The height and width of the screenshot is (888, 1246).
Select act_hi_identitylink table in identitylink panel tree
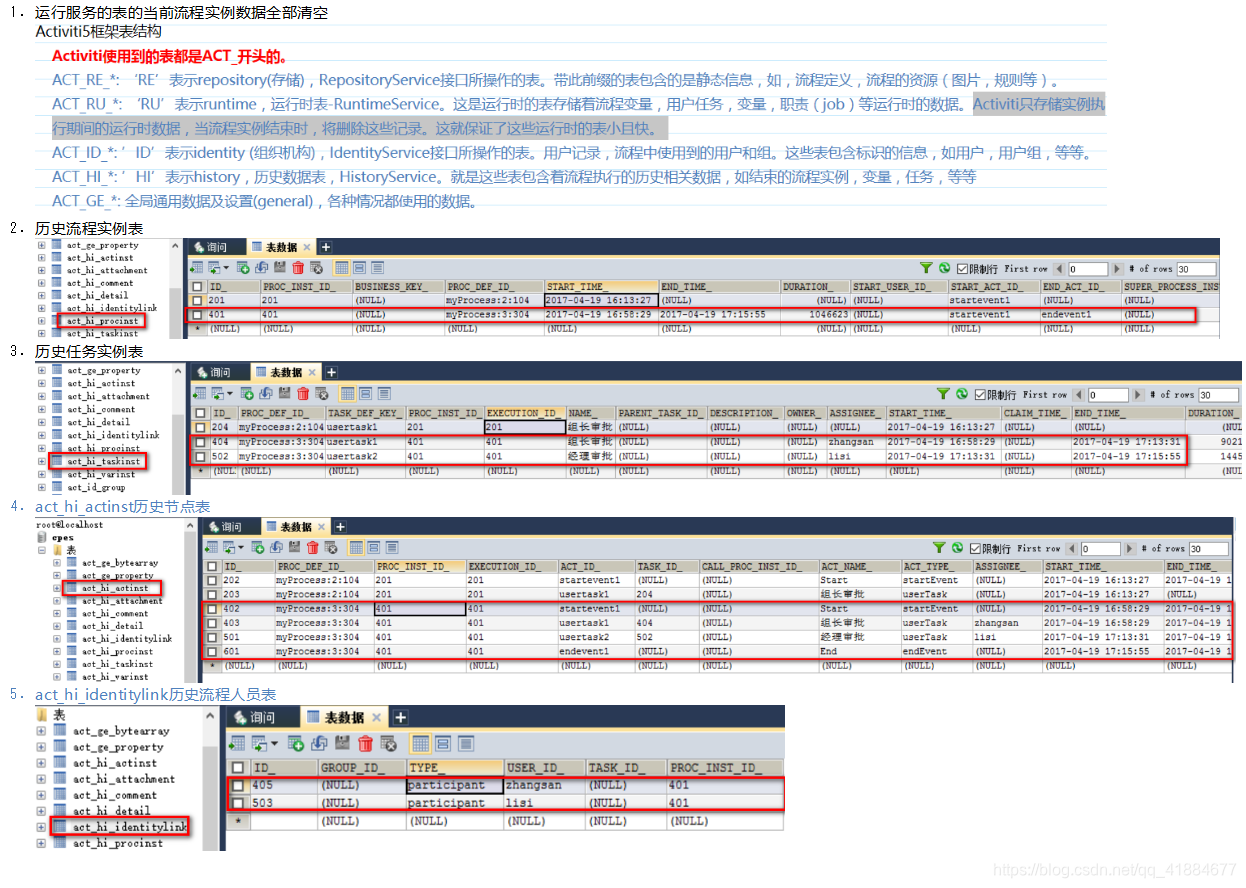point(130,827)
